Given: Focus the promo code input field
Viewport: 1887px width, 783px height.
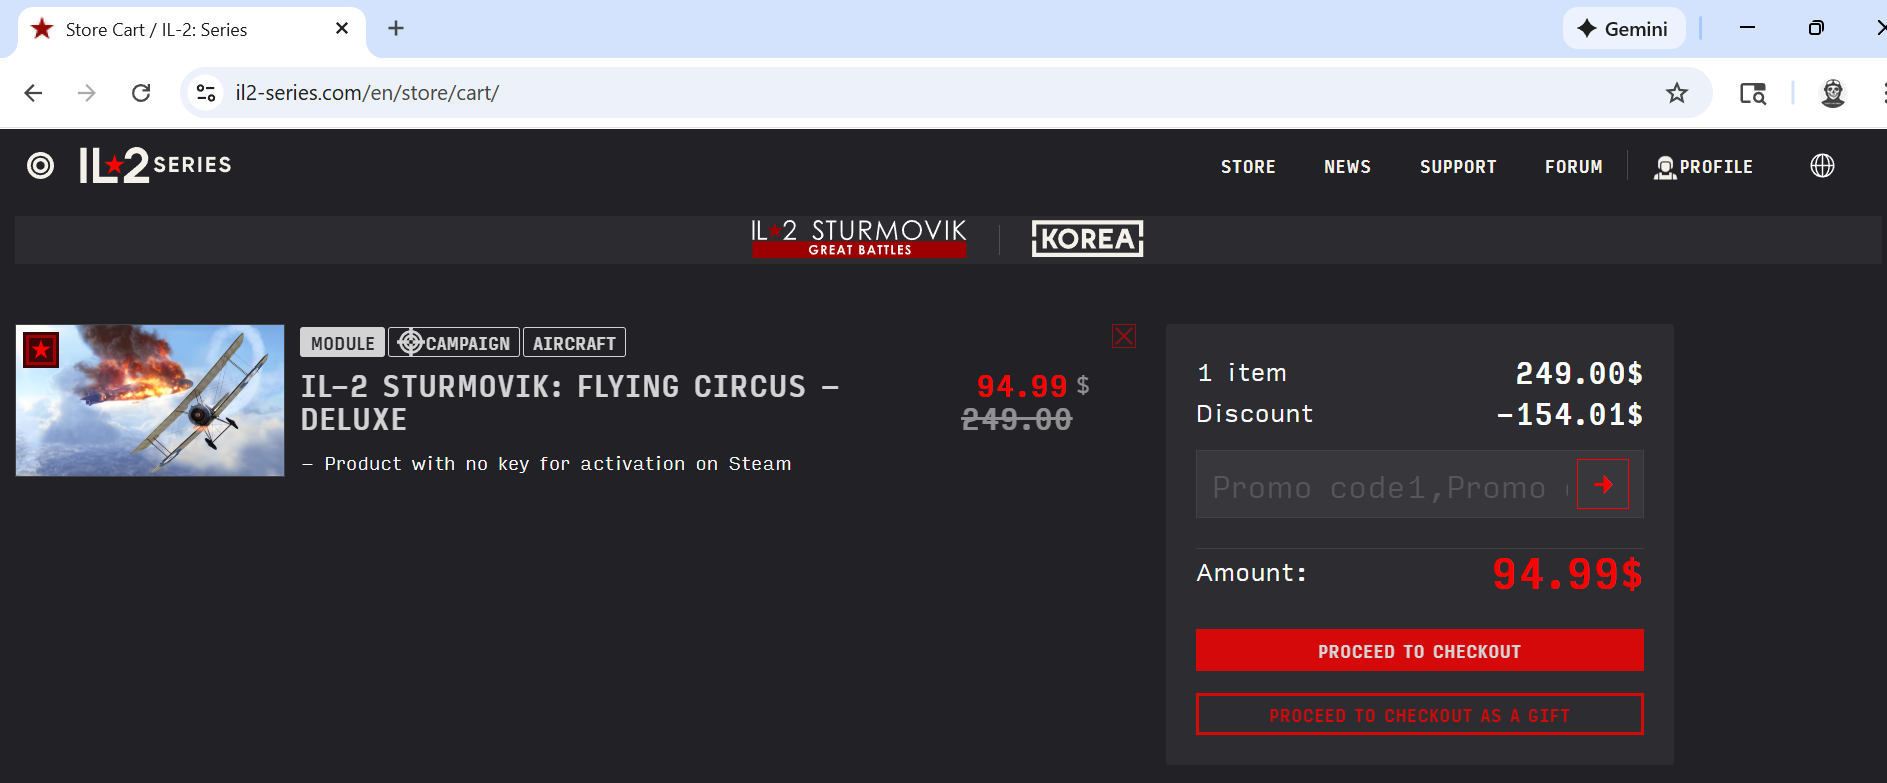Looking at the screenshot, I should pyautogui.click(x=1385, y=486).
